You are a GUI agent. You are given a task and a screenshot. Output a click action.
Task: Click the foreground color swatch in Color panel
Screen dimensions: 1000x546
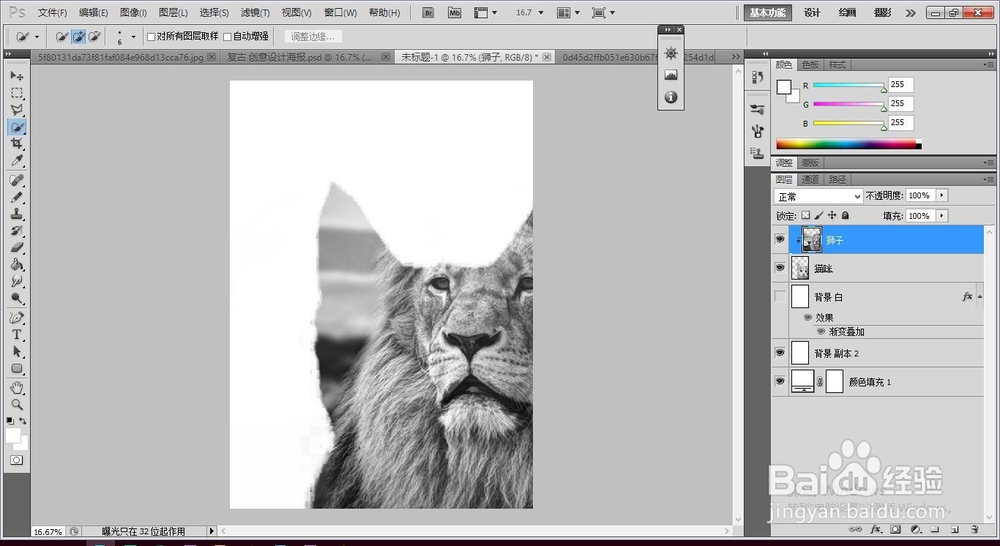(784, 87)
